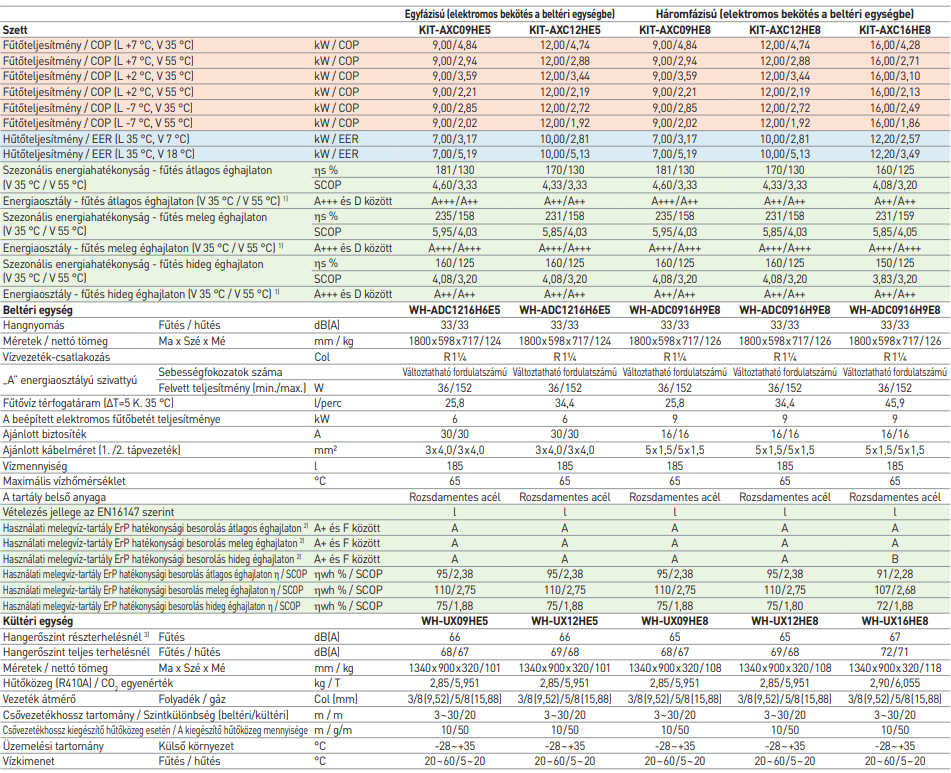Click the outdoor unit model WH-UX12HE8
951x773 pixels.
(x=785, y=621)
